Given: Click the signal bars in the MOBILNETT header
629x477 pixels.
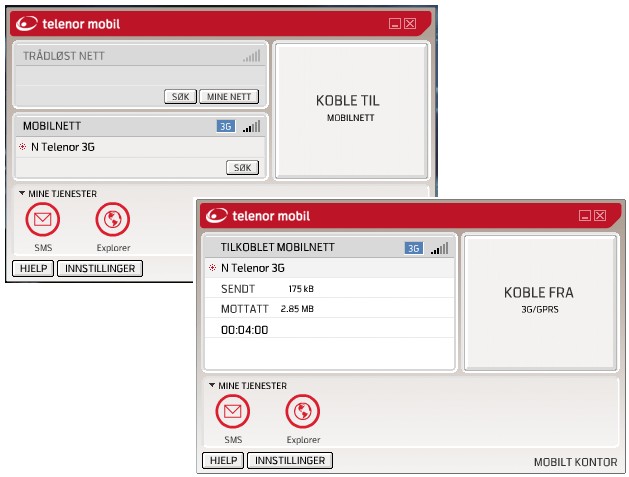Looking at the screenshot, I should point(252,126).
